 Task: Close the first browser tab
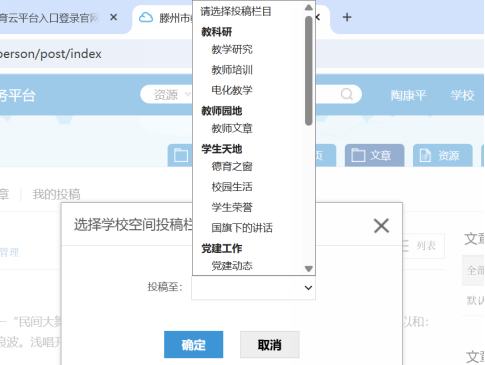pos(114,17)
